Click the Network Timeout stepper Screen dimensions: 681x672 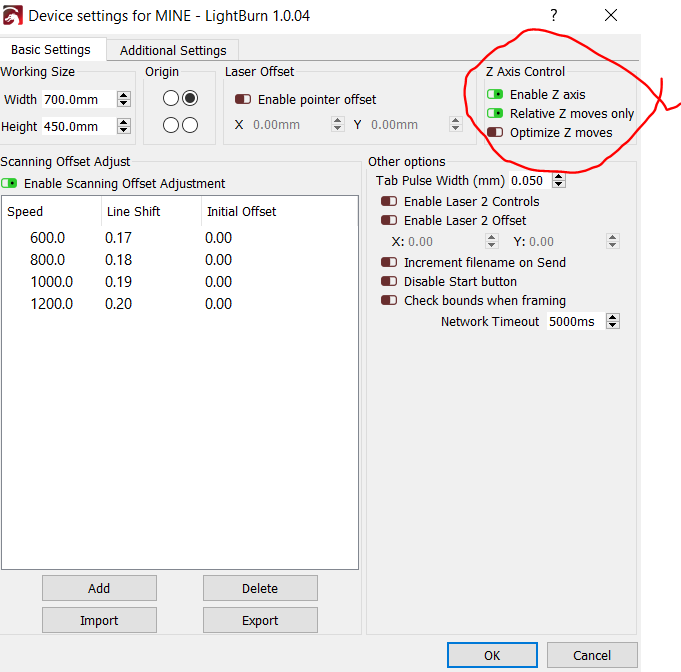pyautogui.click(x=613, y=321)
